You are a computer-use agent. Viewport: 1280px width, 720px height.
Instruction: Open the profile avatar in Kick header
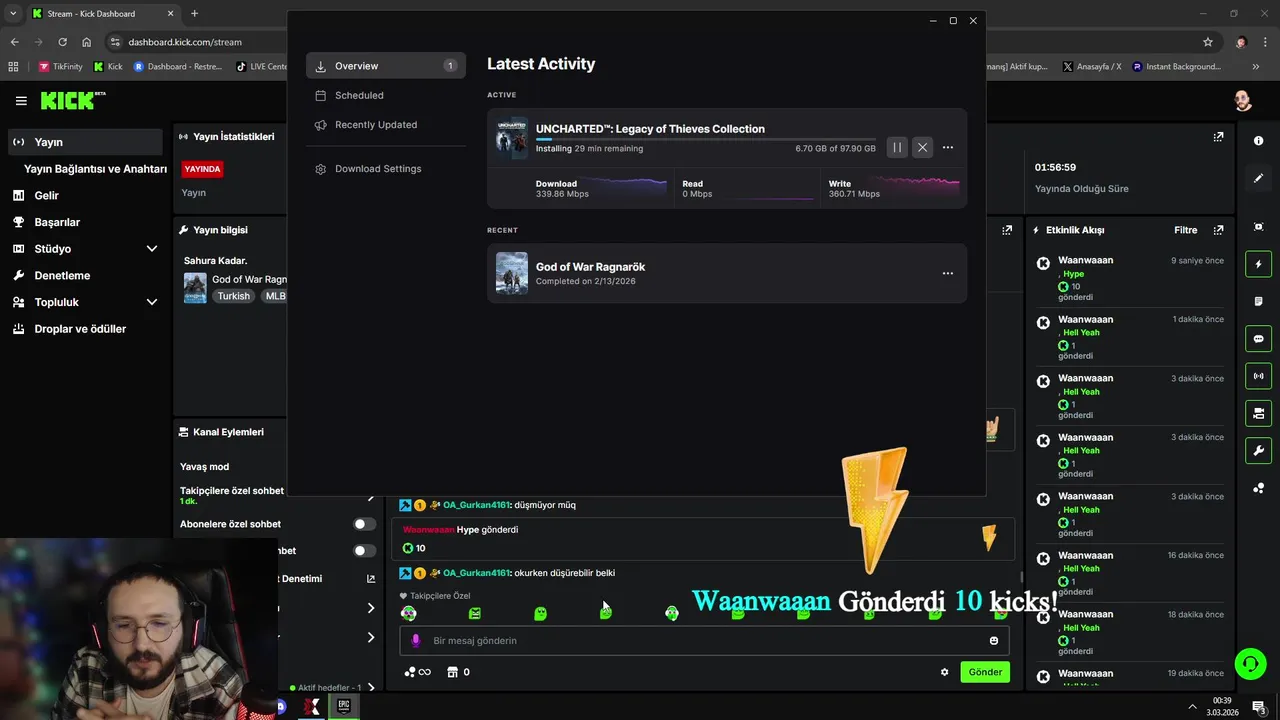click(1242, 100)
